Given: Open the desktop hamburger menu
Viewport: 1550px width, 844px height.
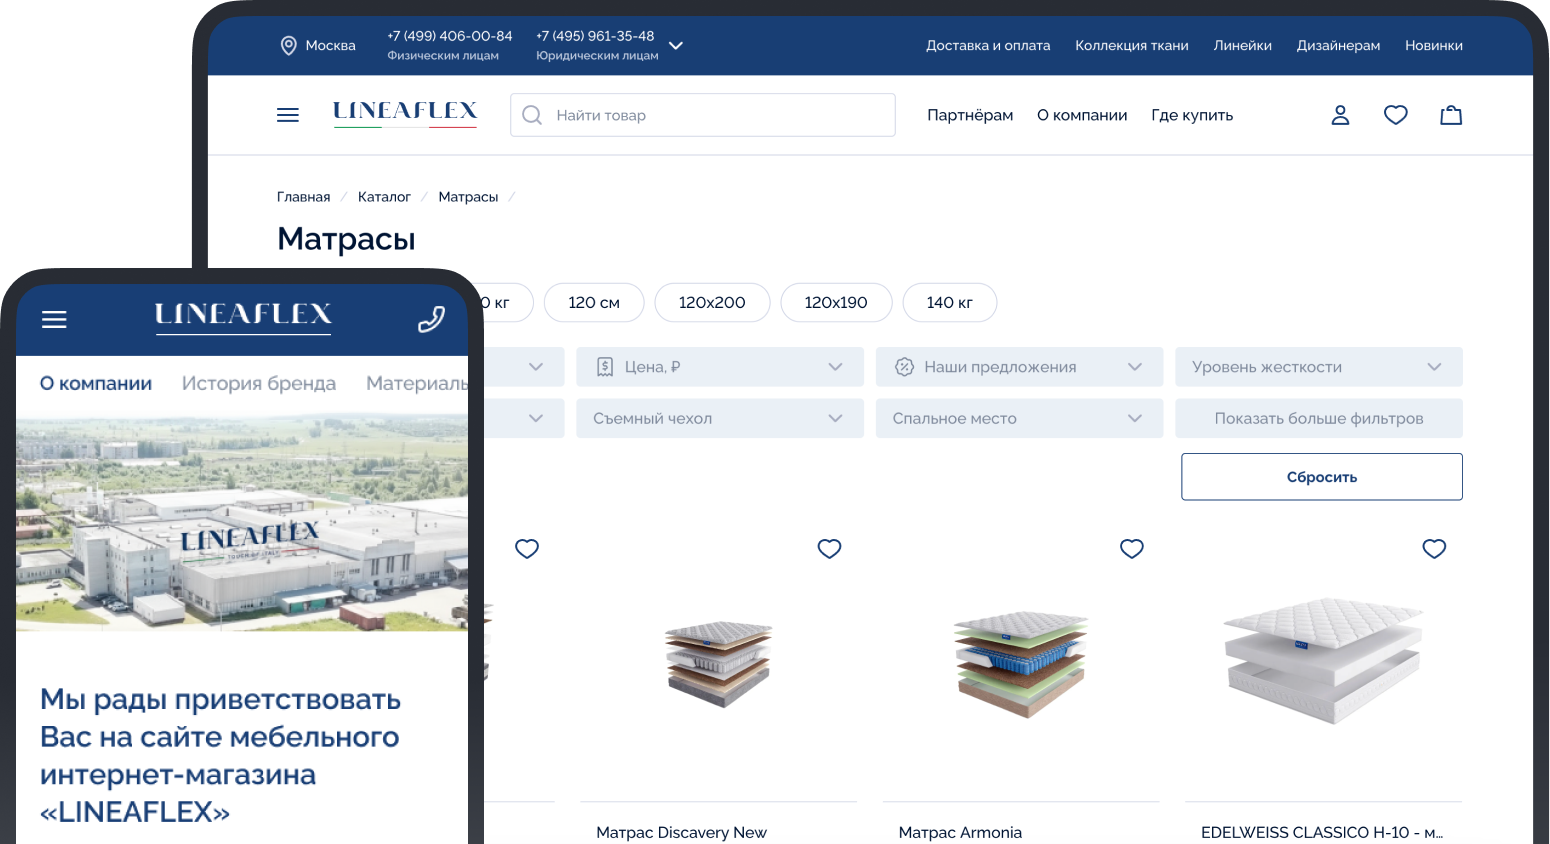Looking at the screenshot, I should pos(288,115).
